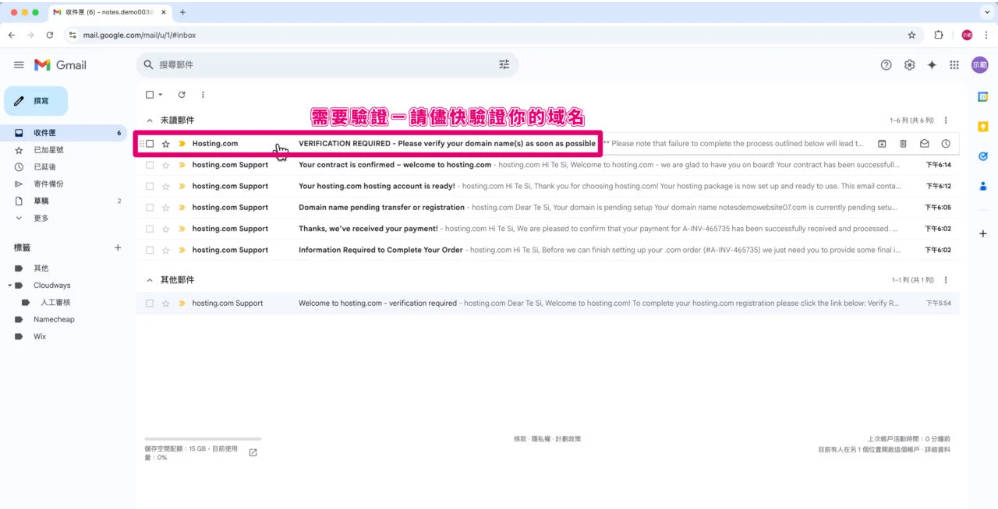998x509 pixels.
Task: Open the Help question mark icon
Action: (x=886, y=65)
